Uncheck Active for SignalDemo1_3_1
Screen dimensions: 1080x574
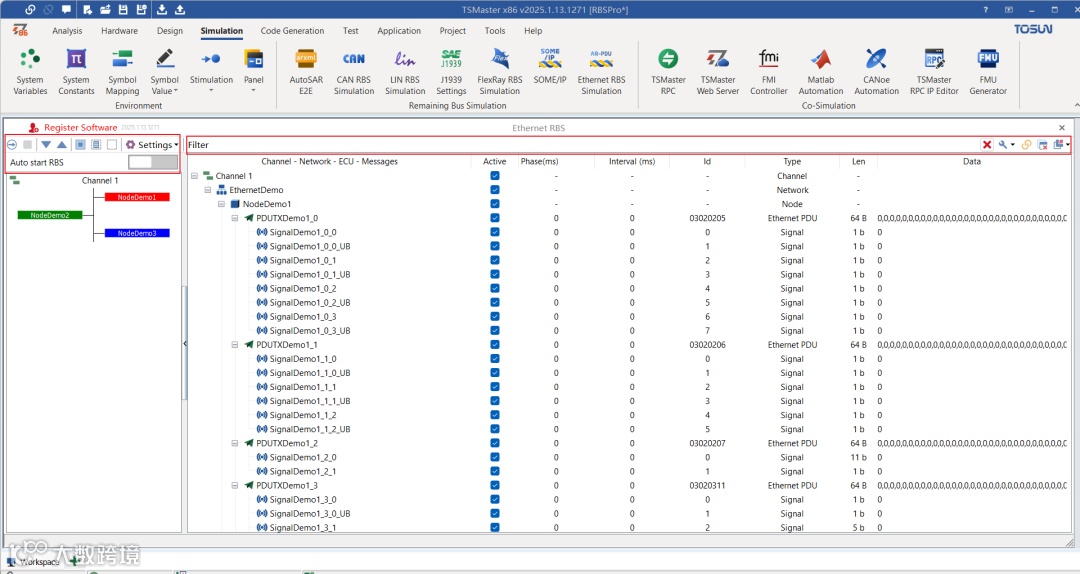pos(495,527)
